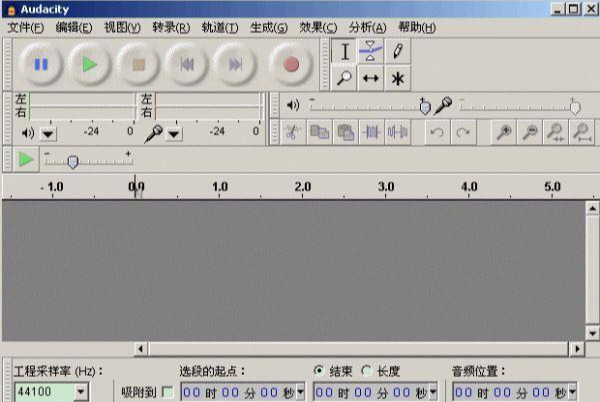The image size is (600, 402).
Task: Open the 轨道(T) menu
Action: pos(220,28)
